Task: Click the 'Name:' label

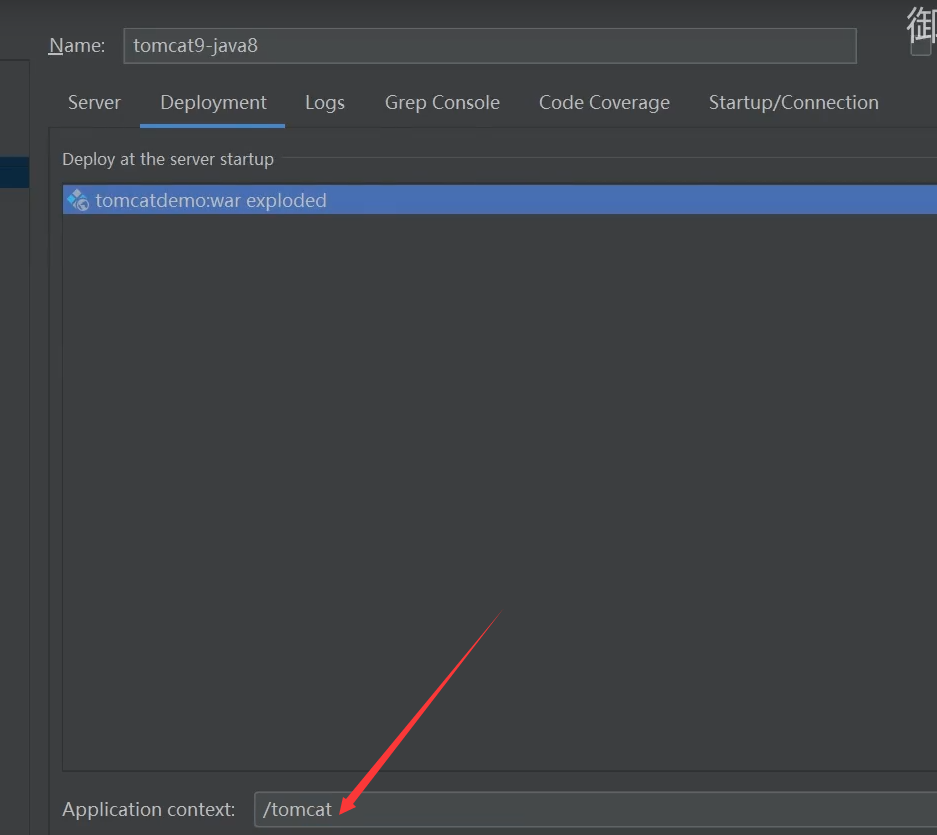Action: point(77,45)
